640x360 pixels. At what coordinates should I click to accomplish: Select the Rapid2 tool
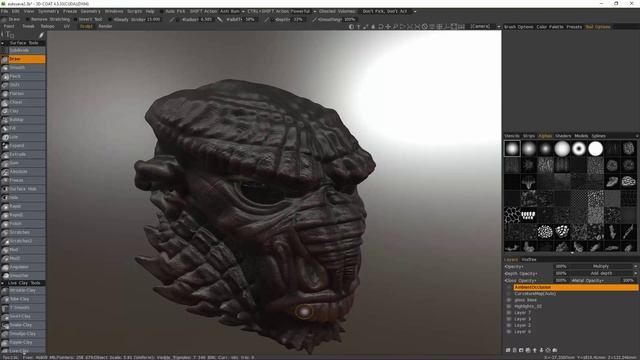tap(23, 215)
